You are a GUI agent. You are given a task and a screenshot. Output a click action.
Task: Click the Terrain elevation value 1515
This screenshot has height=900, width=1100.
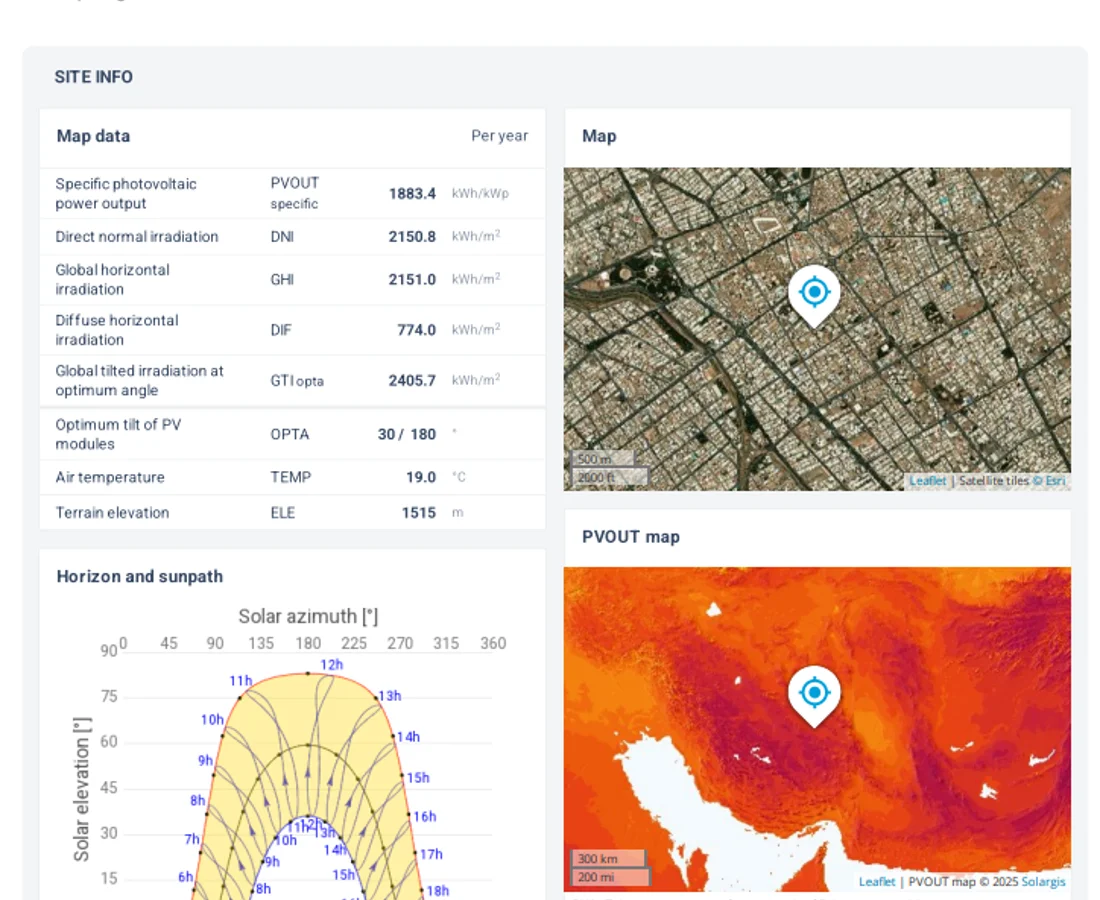(418, 513)
